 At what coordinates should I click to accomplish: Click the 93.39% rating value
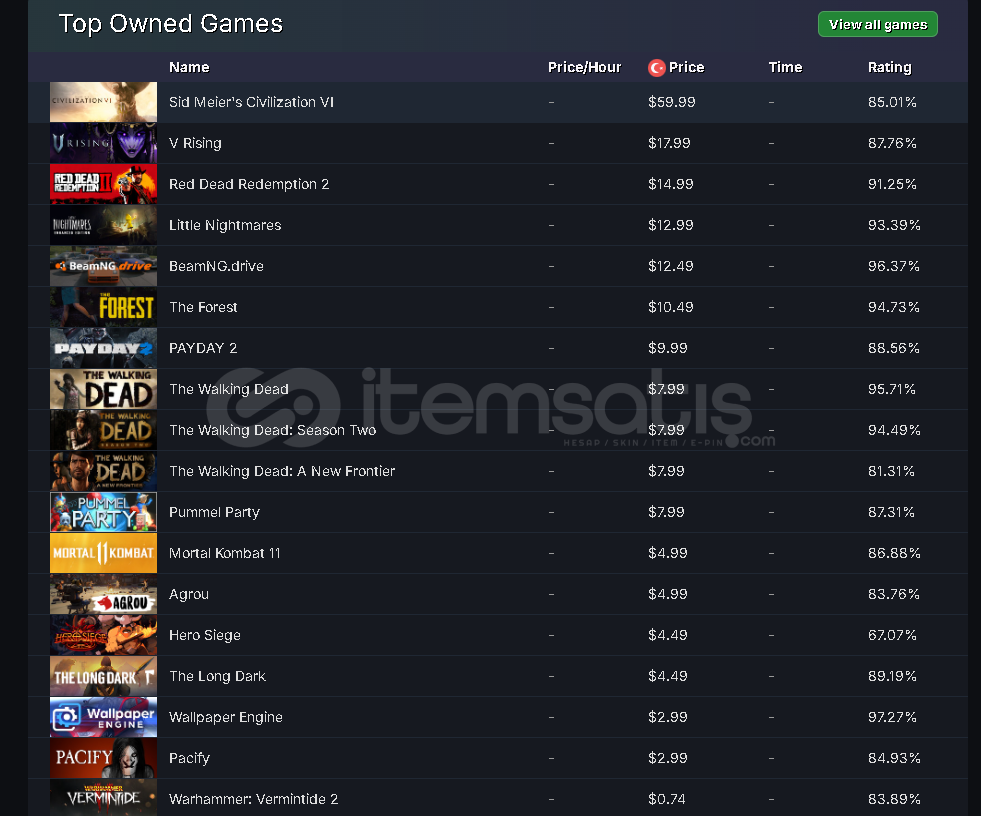click(x=894, y=225)
